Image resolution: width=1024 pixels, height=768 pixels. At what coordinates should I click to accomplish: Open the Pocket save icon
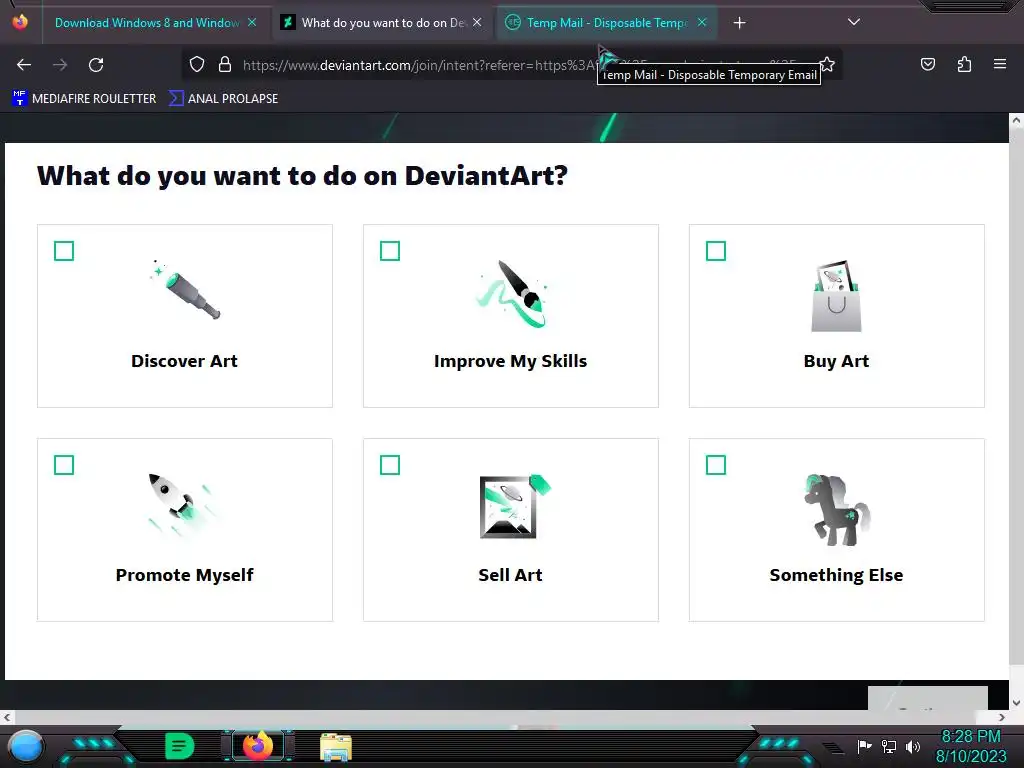[x=927, y=64]
